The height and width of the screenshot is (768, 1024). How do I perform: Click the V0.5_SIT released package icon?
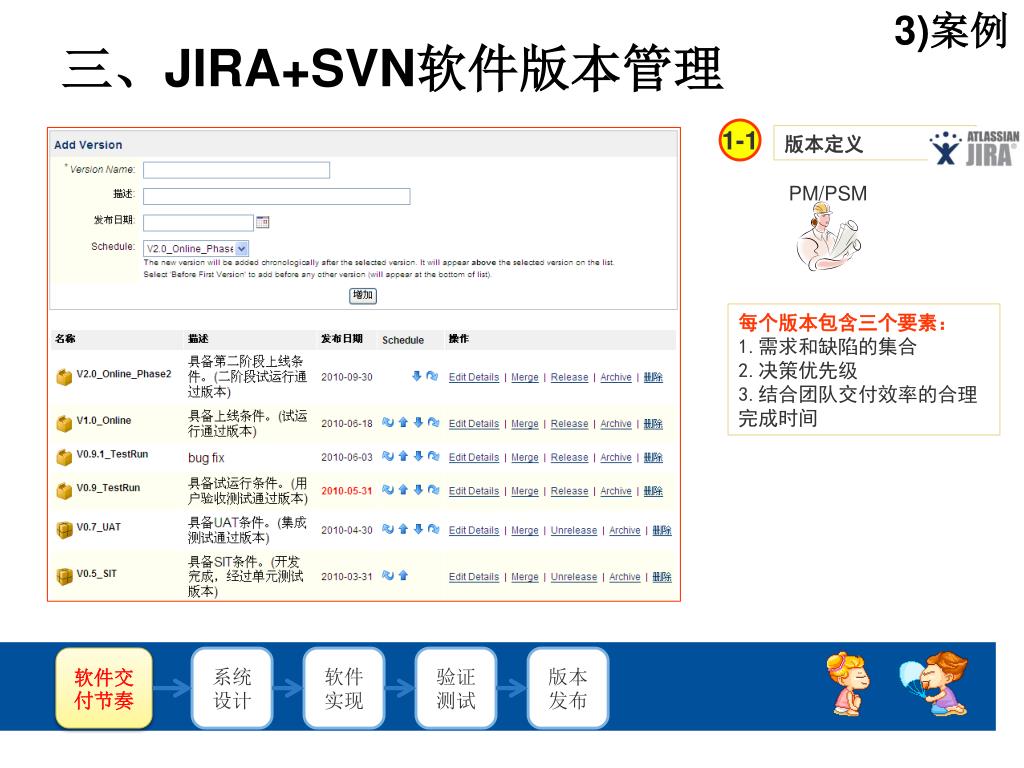click(x=64, y=576)
